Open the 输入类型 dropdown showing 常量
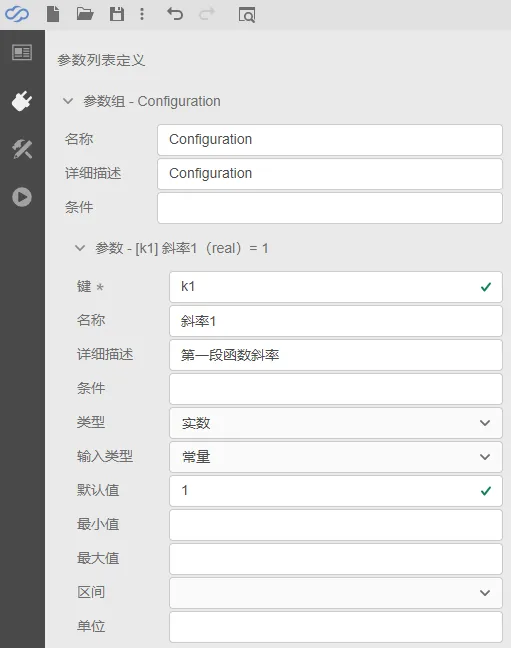 click(x=336, y=457)
